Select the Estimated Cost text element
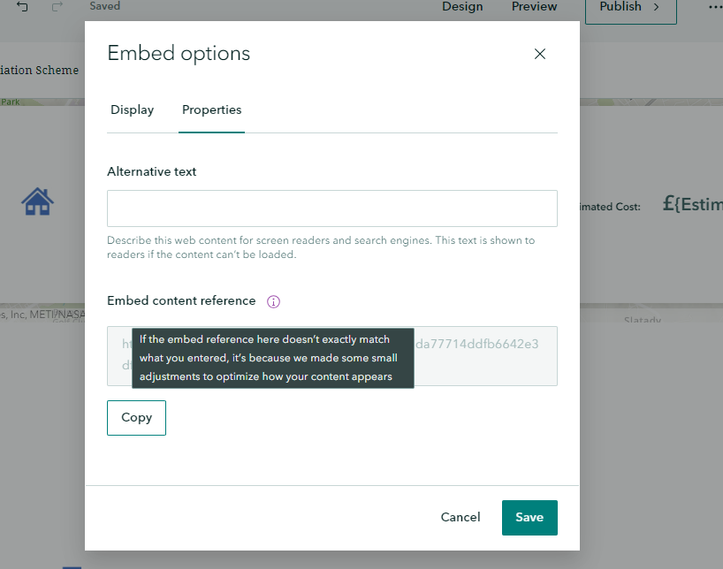Viewport: 723px width, 569px height. (610, 207)
